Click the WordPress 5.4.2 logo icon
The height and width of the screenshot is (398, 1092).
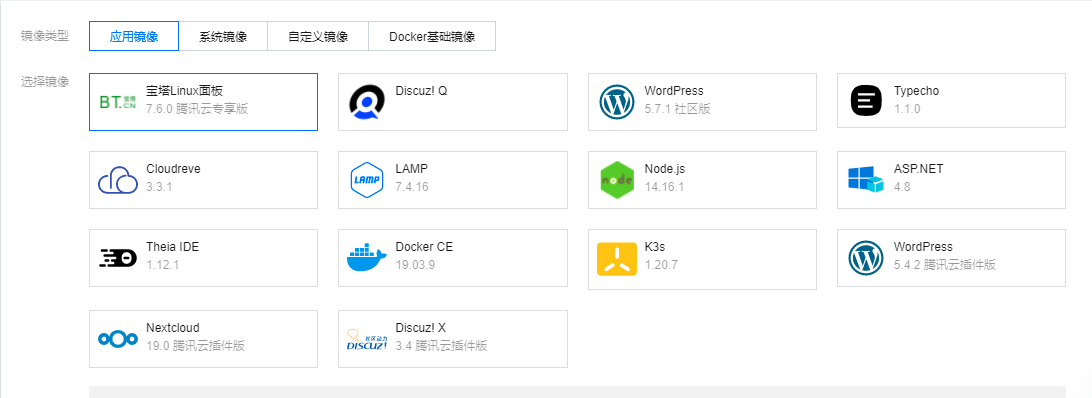click(x=866, y=258)
